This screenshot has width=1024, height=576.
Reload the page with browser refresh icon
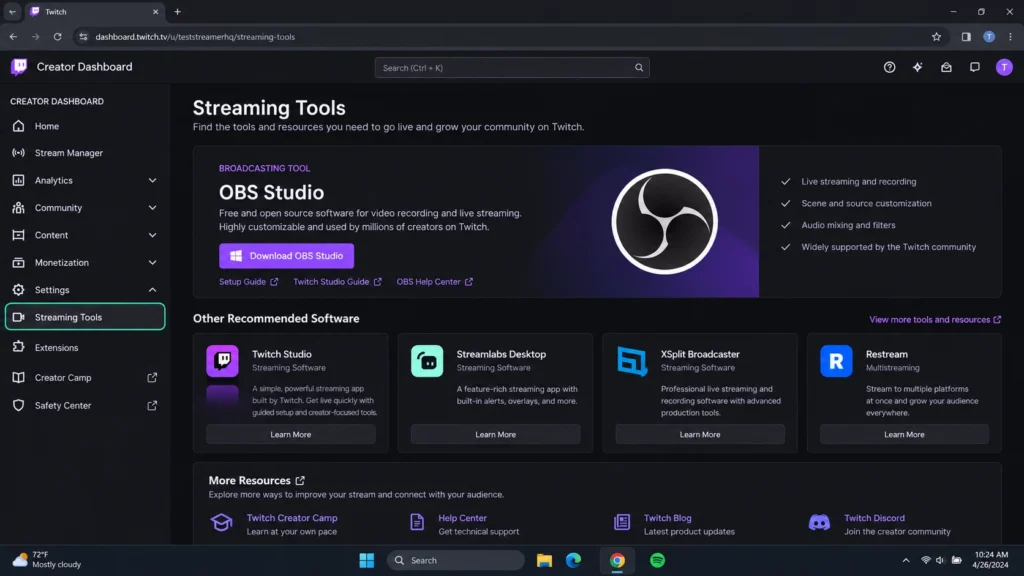click(x=57, y=37)
